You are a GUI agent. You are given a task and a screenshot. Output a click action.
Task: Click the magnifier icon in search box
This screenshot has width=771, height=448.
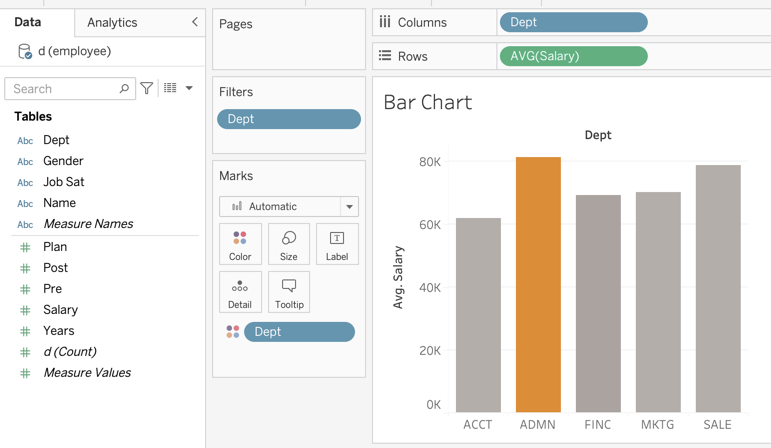click(x=124, y=89)
